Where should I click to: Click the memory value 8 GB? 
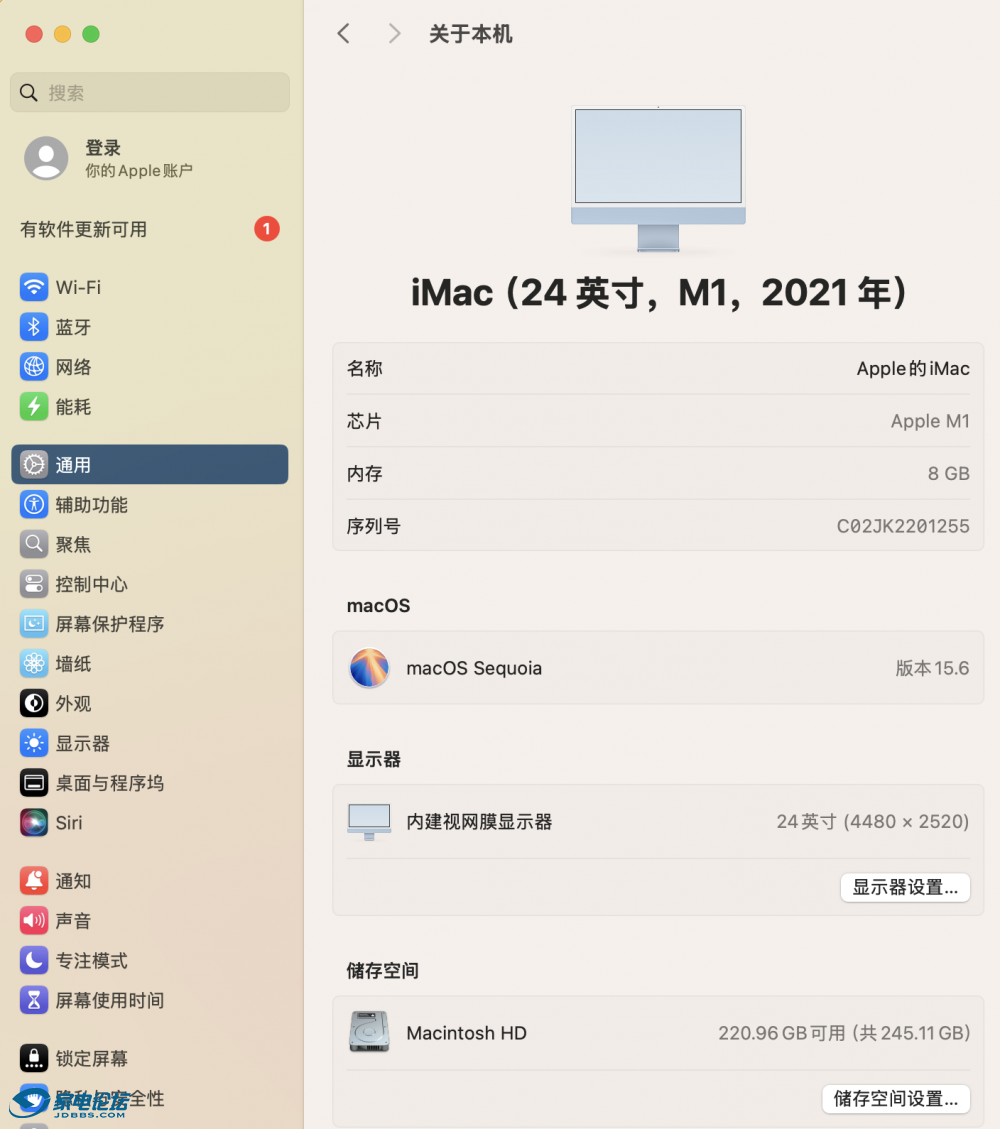(x=948, y=474)
